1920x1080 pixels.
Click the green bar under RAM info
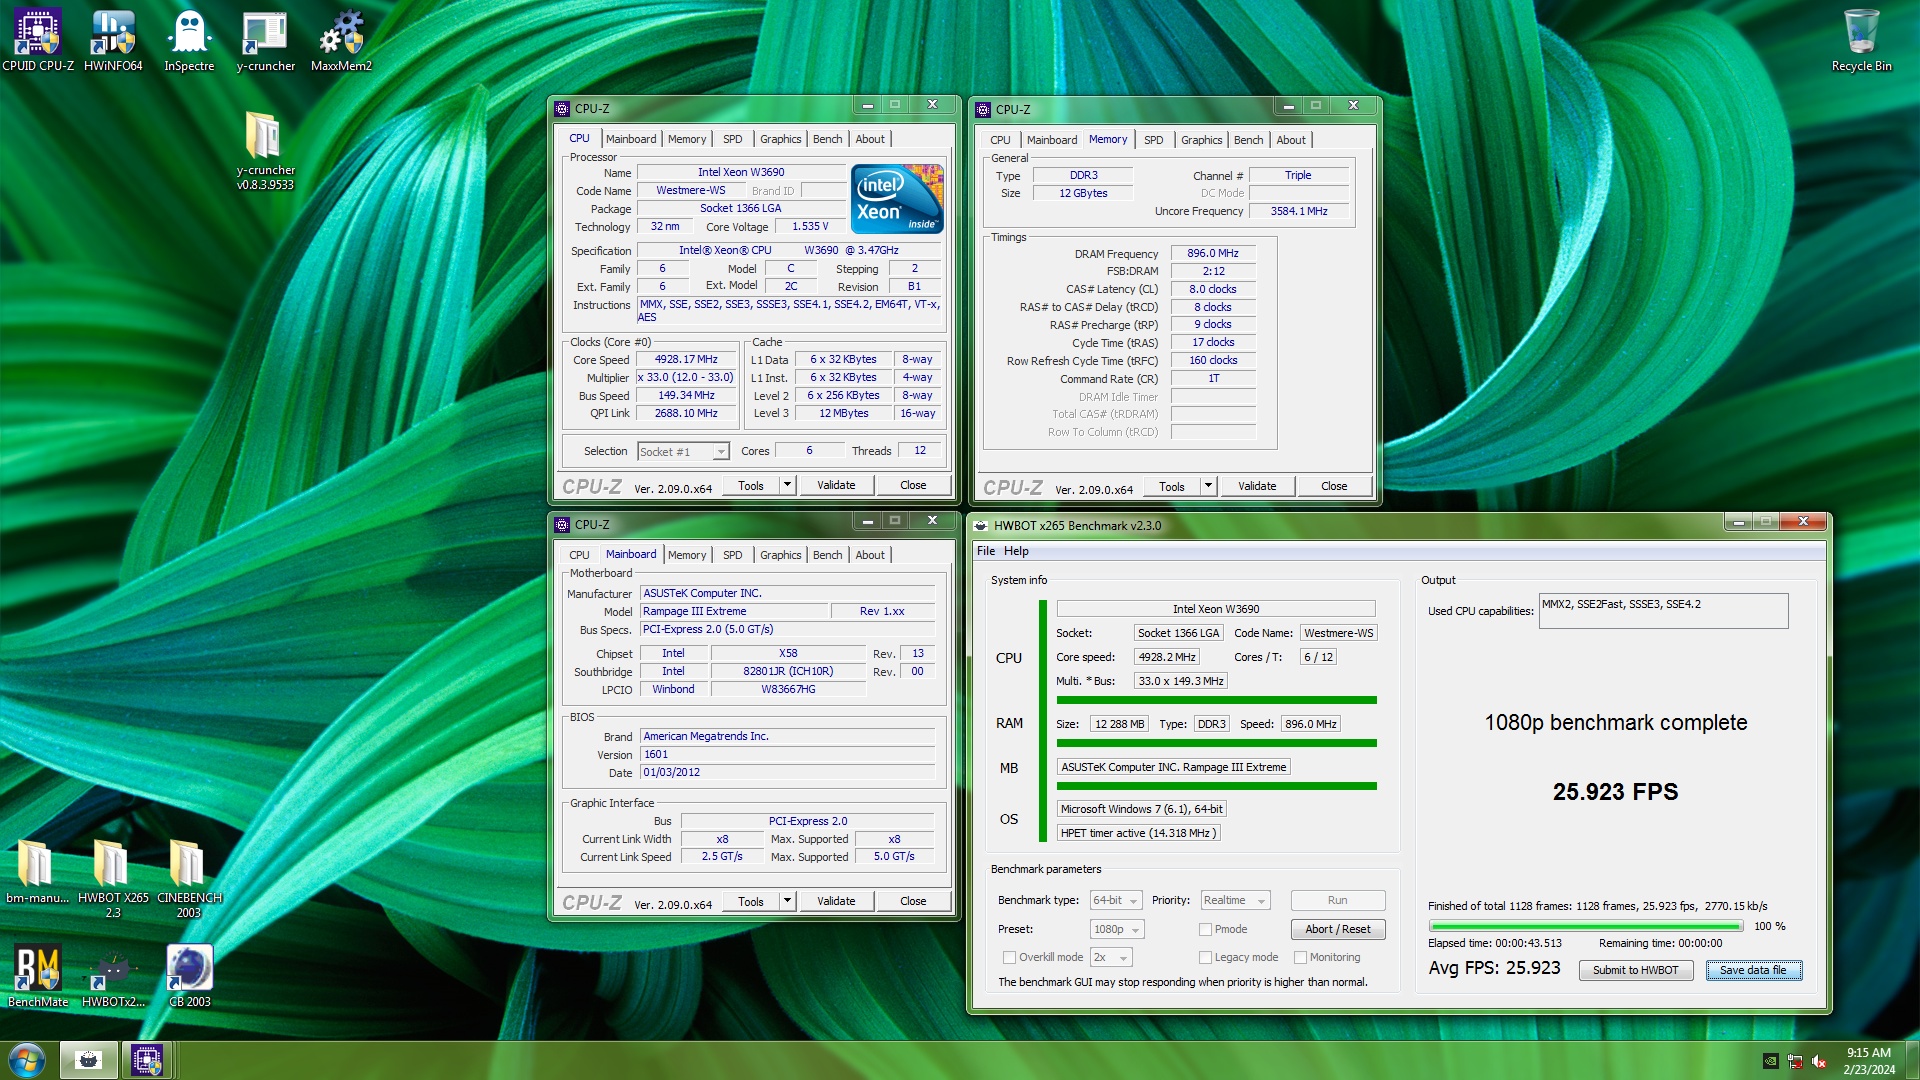(x=1217, y=743)
